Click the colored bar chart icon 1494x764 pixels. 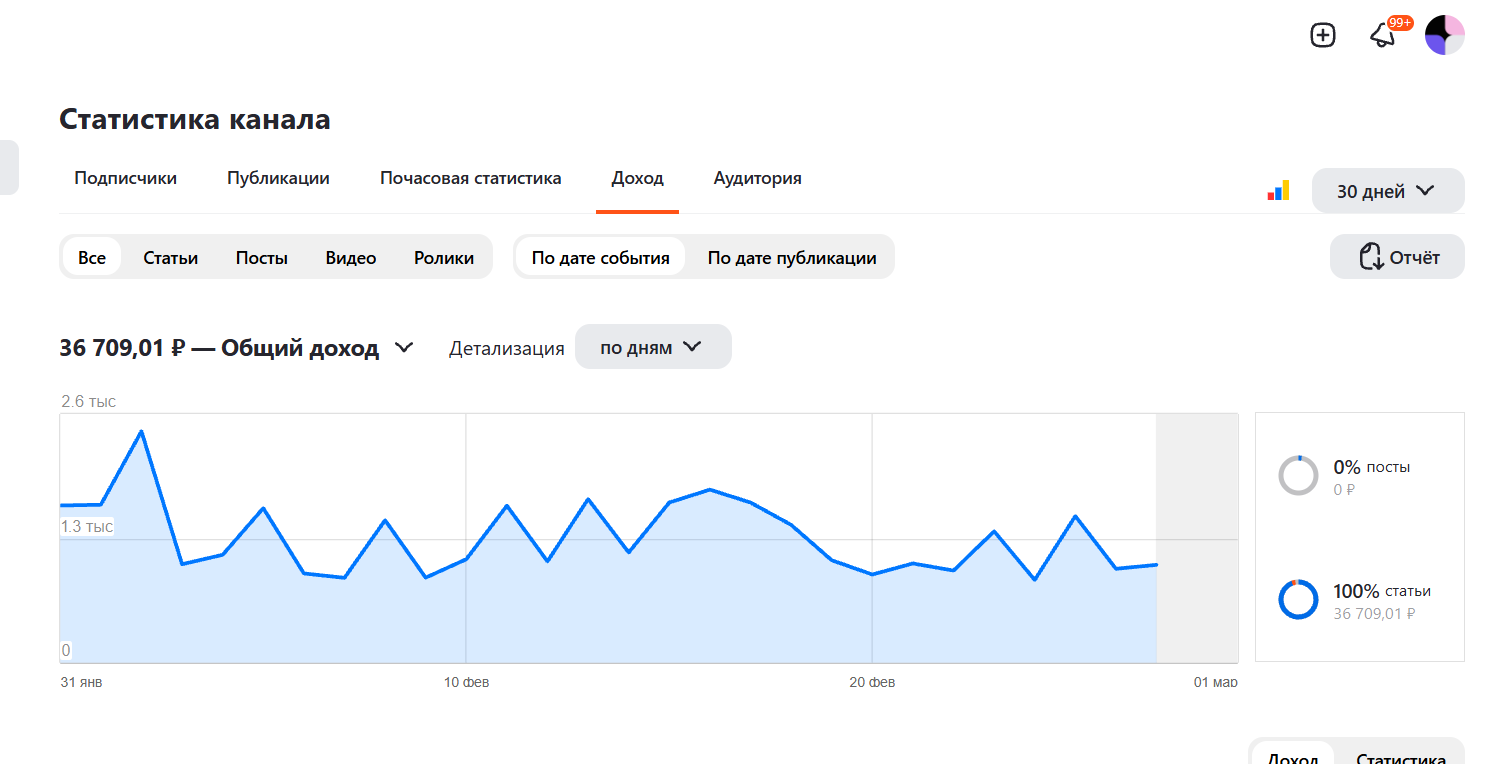click(x=1278, y=191)
